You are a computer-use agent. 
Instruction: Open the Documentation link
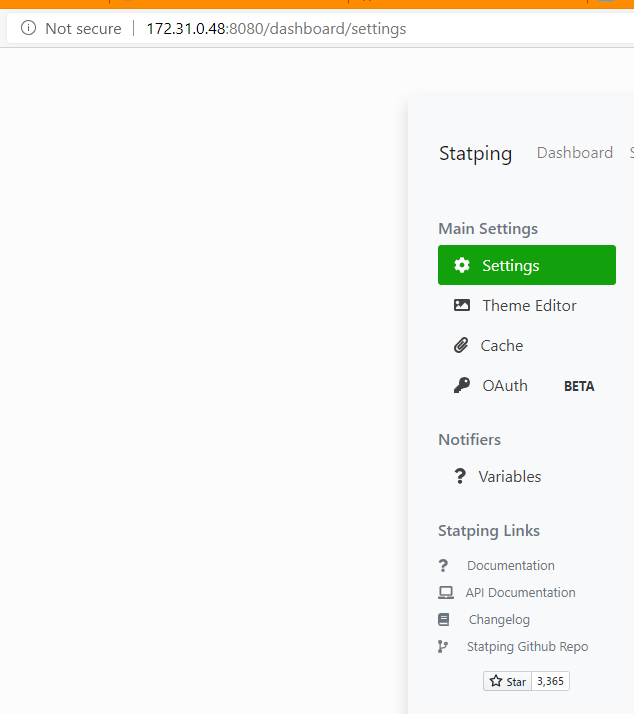(x=511, y=566)
